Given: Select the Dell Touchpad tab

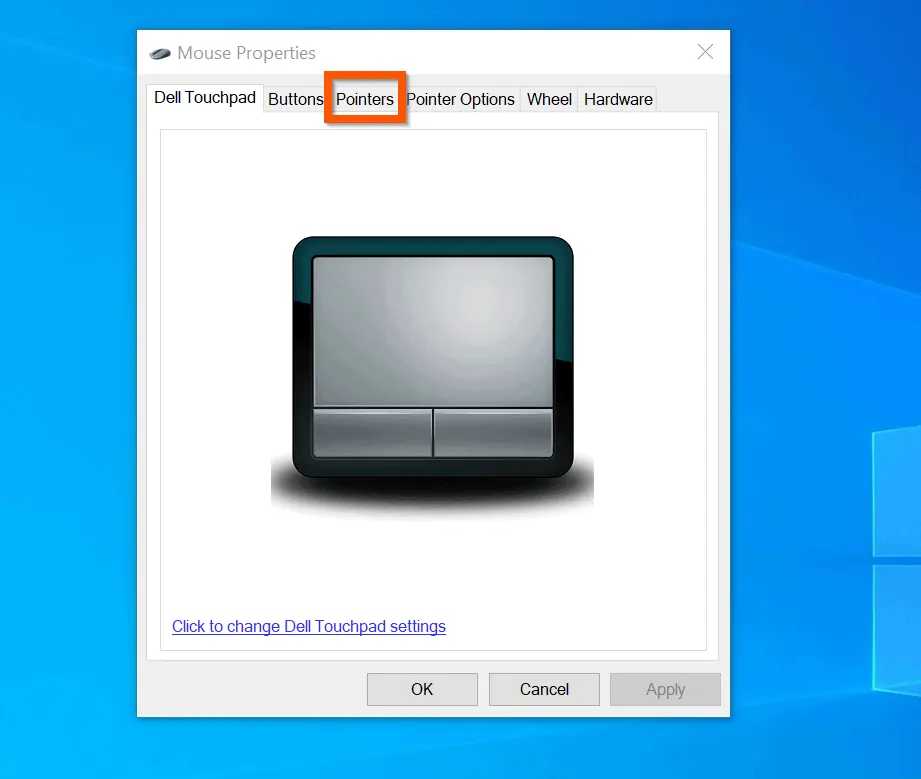Looking at the screenshot, I should 205,98.
